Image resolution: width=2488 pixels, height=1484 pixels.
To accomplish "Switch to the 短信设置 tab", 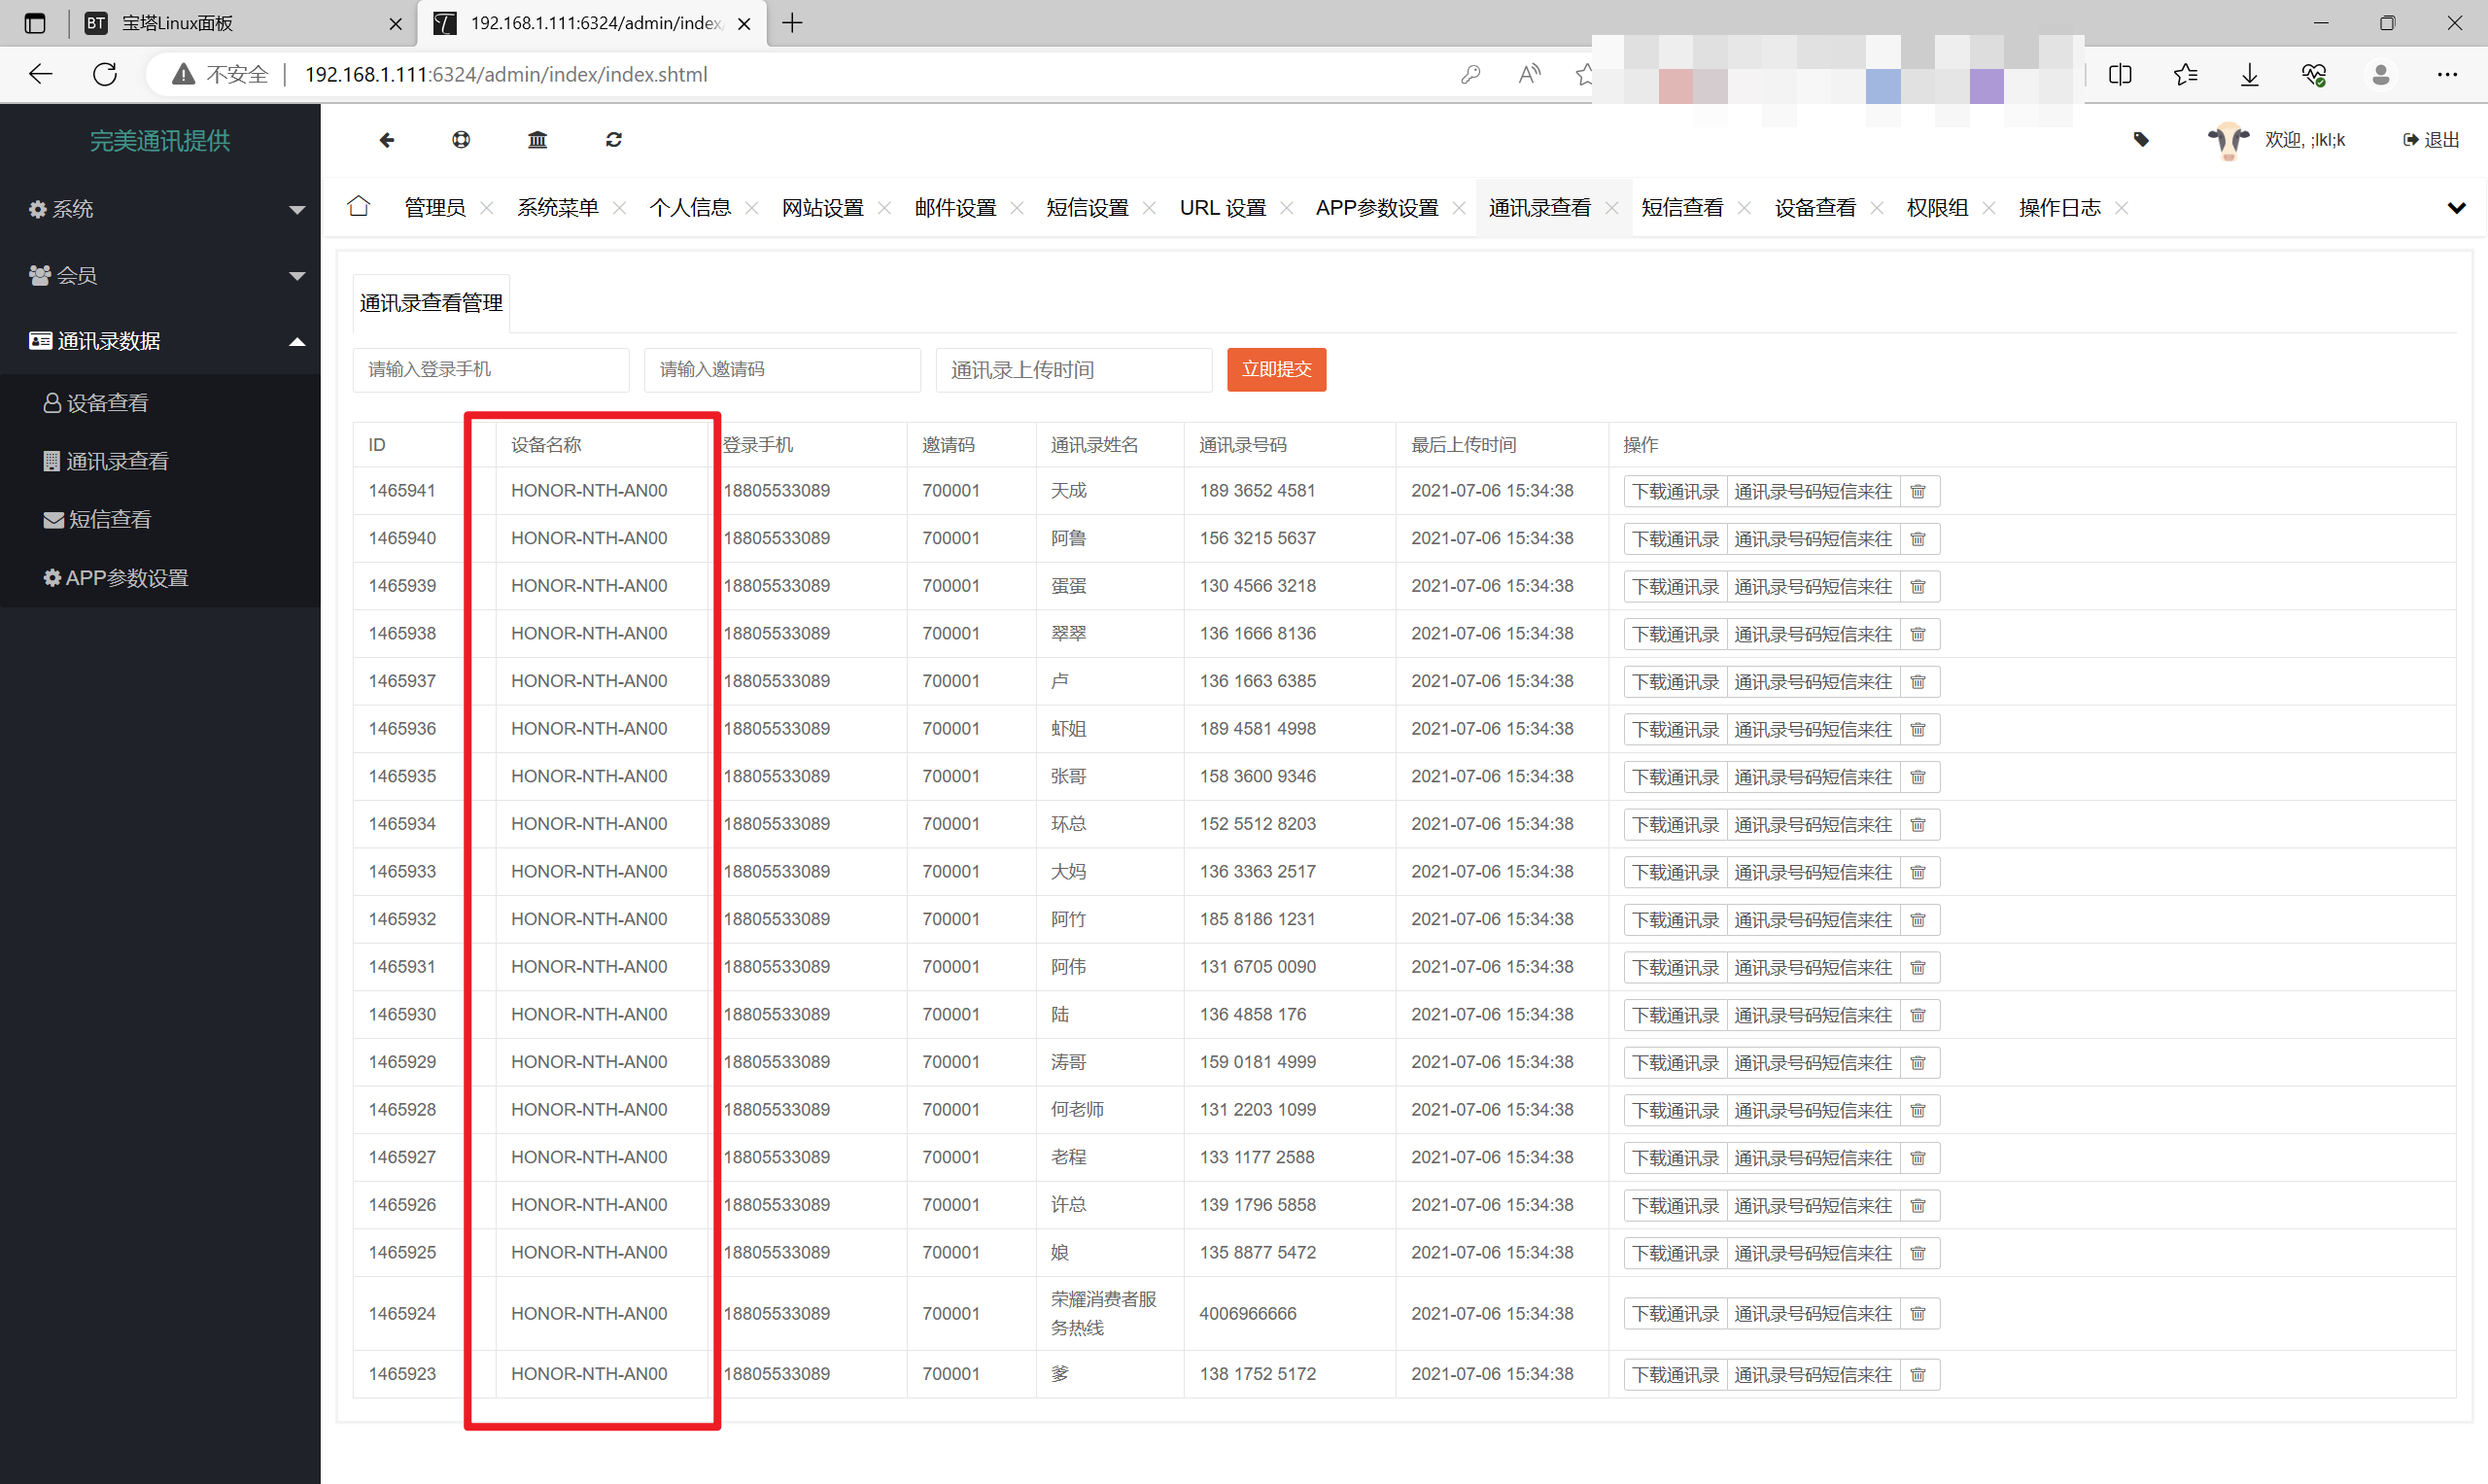I will pyautogui.click(x=1087, y=208).
